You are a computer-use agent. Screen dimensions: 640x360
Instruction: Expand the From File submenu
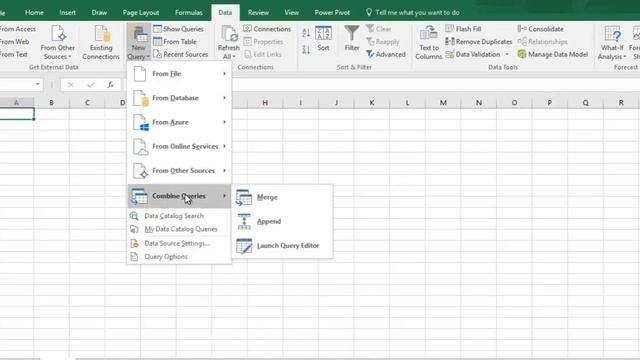(179, 74)
